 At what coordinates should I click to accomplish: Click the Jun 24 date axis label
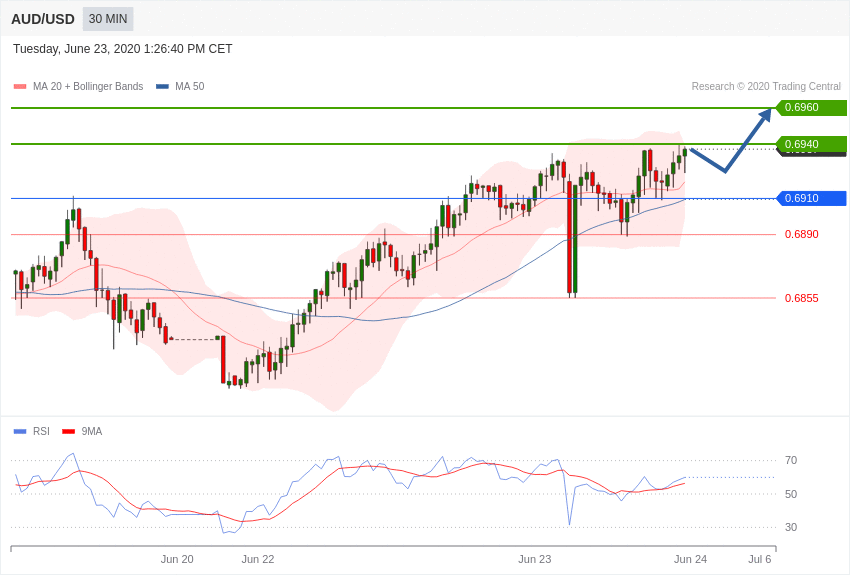[690, 559]
